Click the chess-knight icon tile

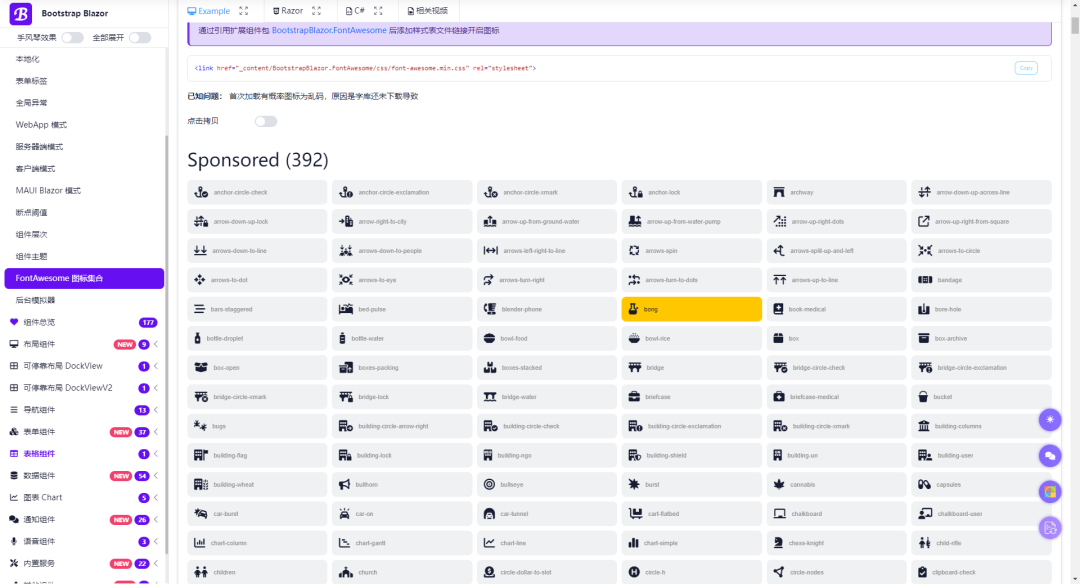(x=836, y=543)
